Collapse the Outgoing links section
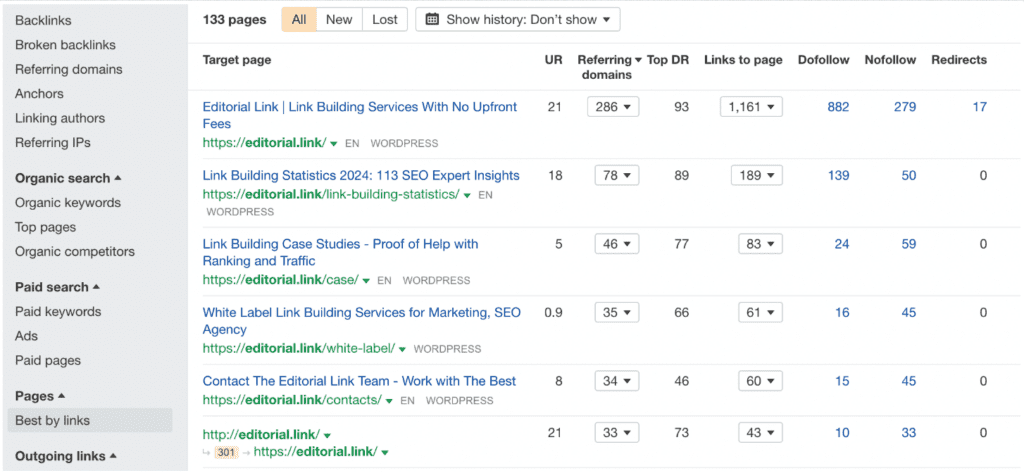 click(x=65, y=456)
